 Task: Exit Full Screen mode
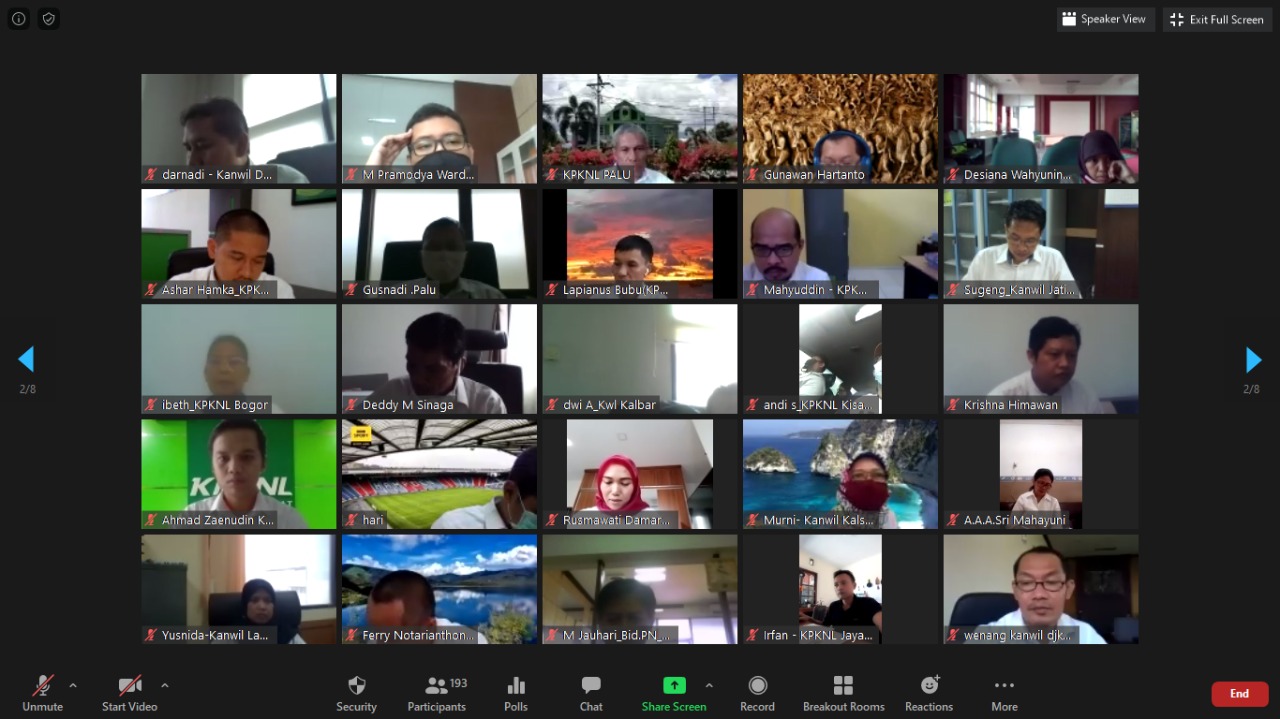pos(1217,19)
